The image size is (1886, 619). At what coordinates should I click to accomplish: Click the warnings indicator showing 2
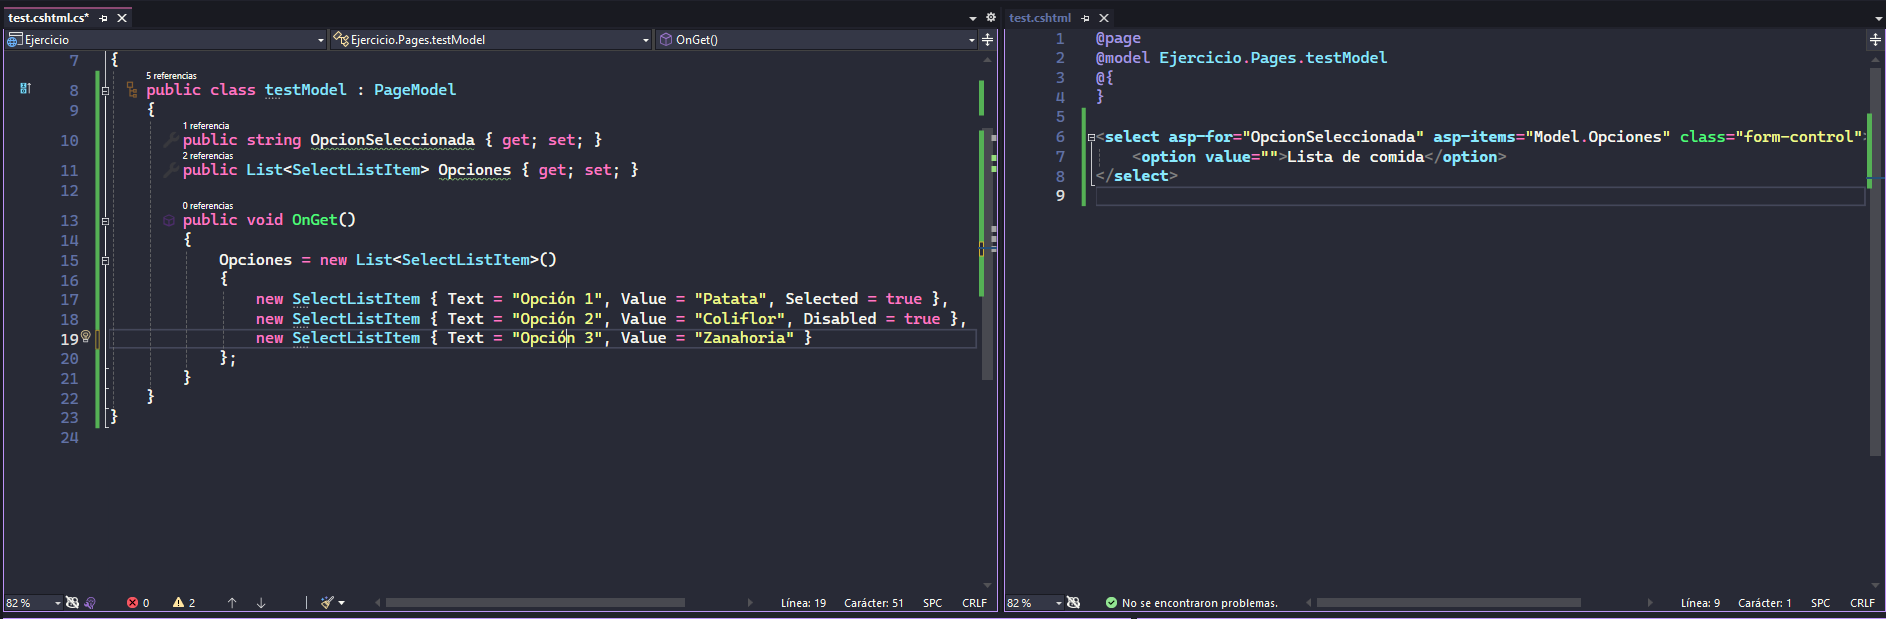point(184,603)
